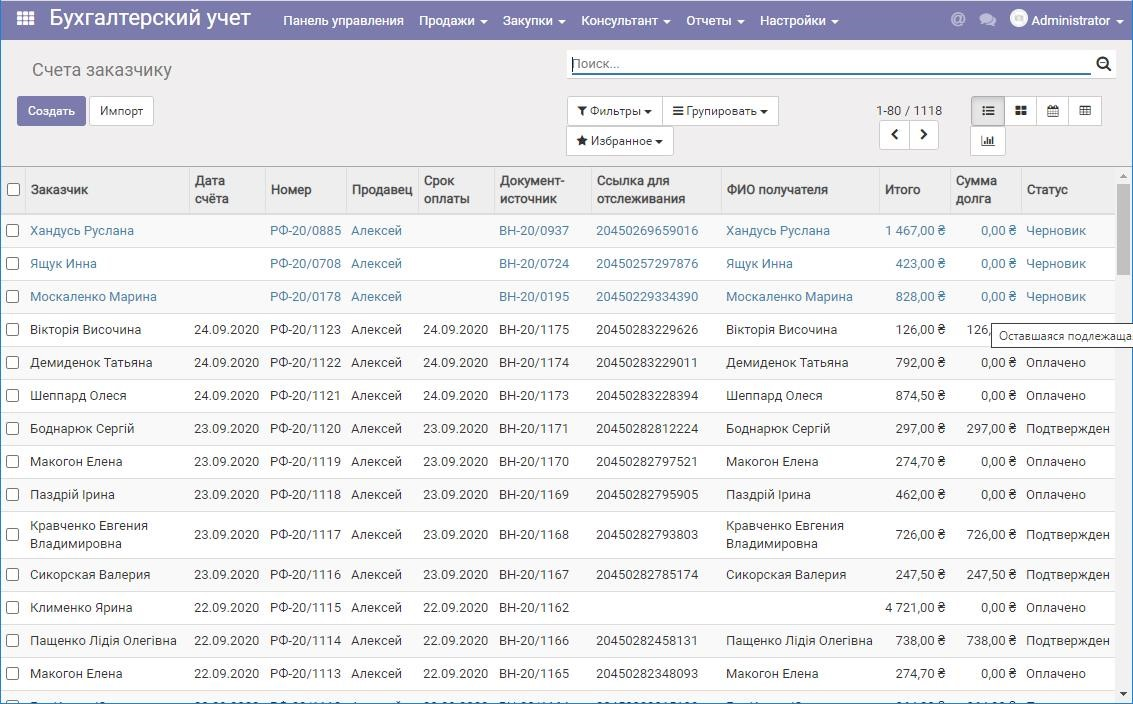Check the row for Клименко Ярина
Screen dimensions: 1133x704
[12, 608]
